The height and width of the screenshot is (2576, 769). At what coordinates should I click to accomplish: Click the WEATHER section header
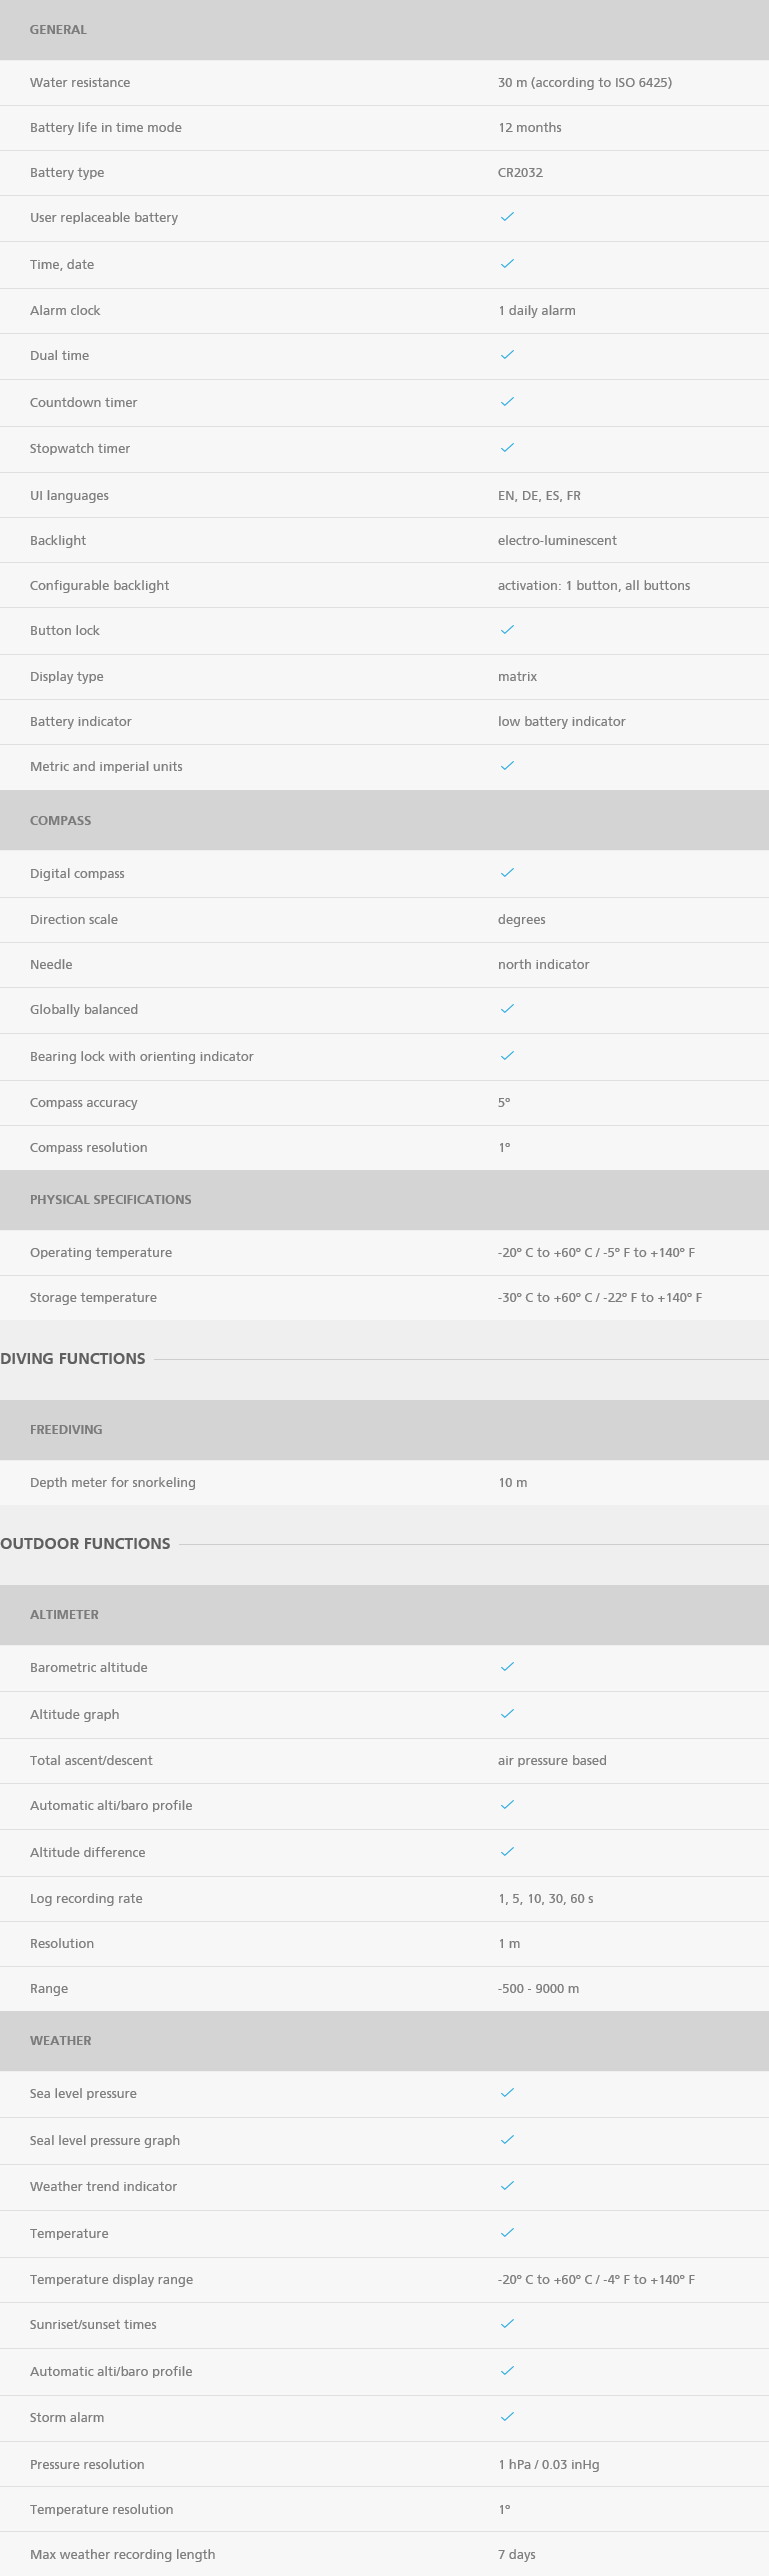[384, 2040]
